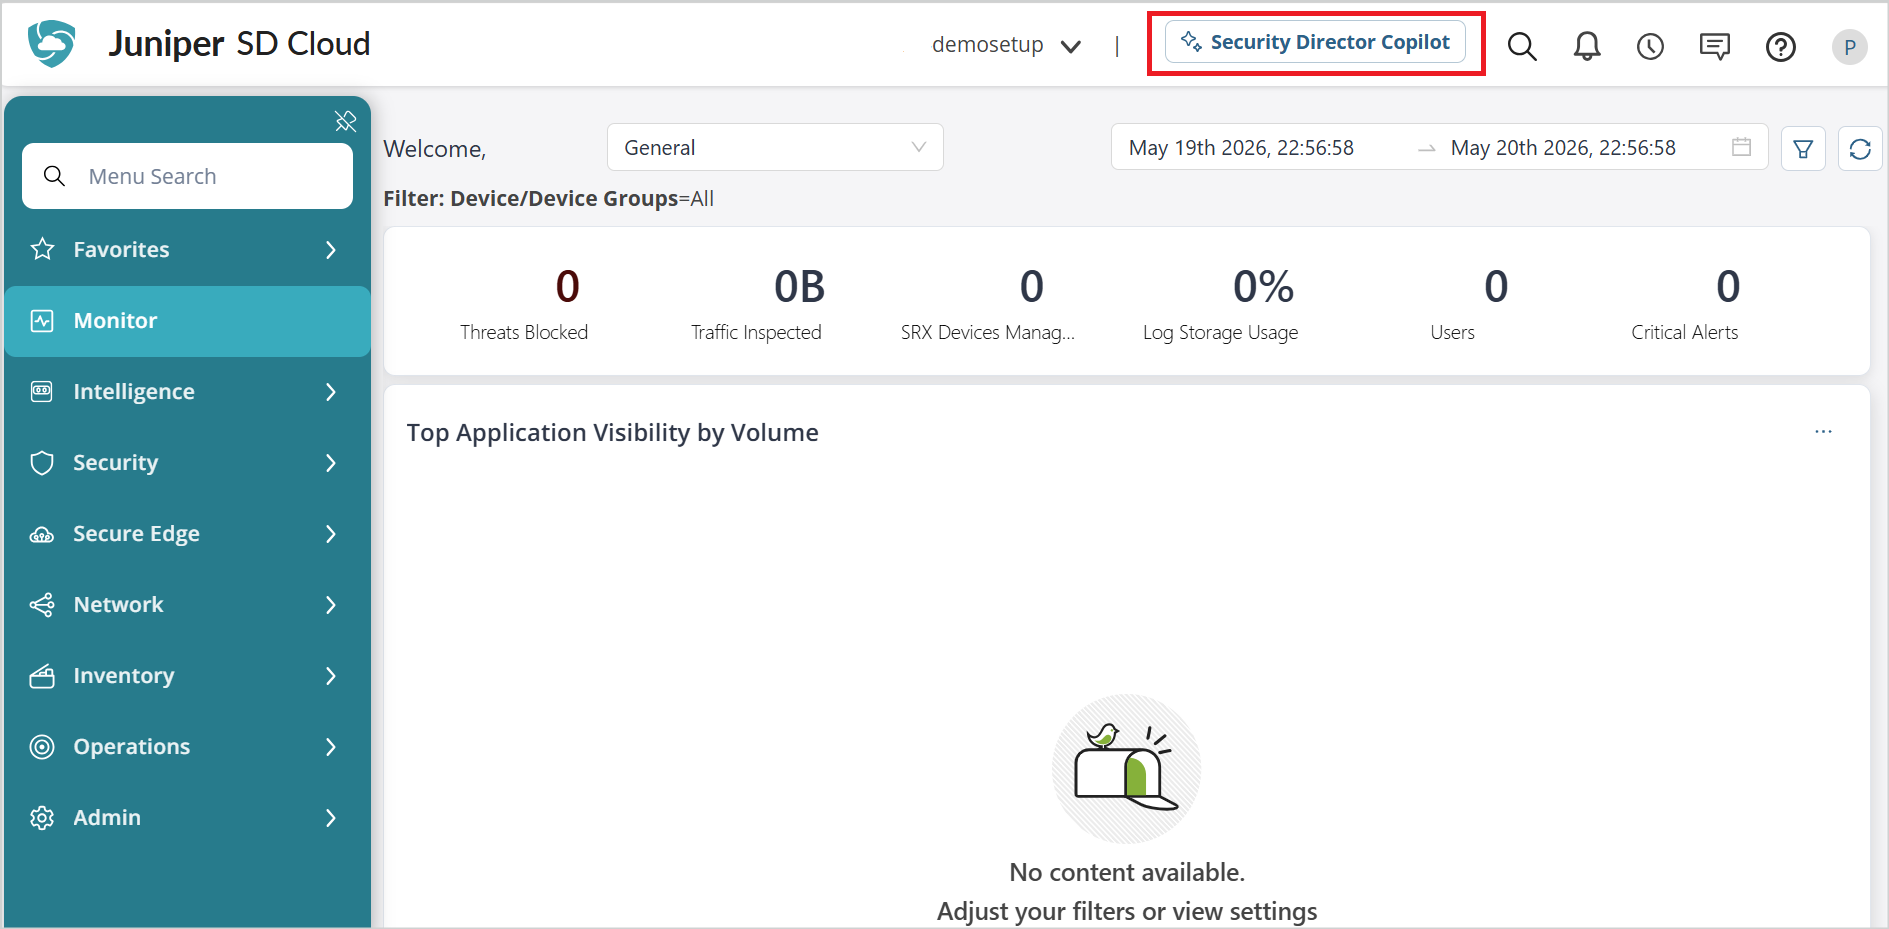1889x929 pixels.
Task: Select Admin in the sidebar menu
Action: pos(188,818)
